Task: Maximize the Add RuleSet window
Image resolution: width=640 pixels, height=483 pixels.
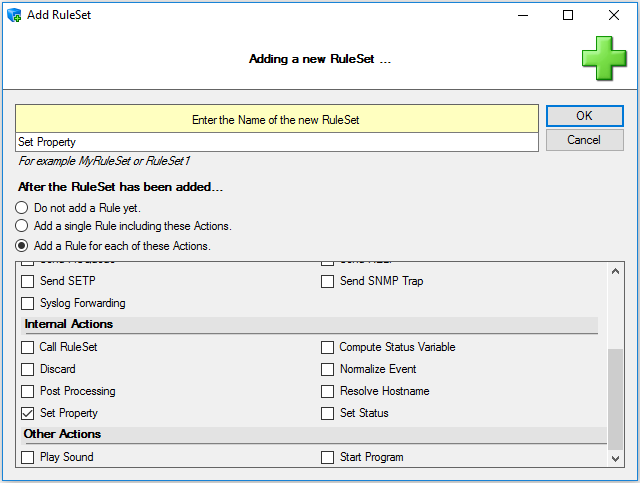Action: pos(568,15)
